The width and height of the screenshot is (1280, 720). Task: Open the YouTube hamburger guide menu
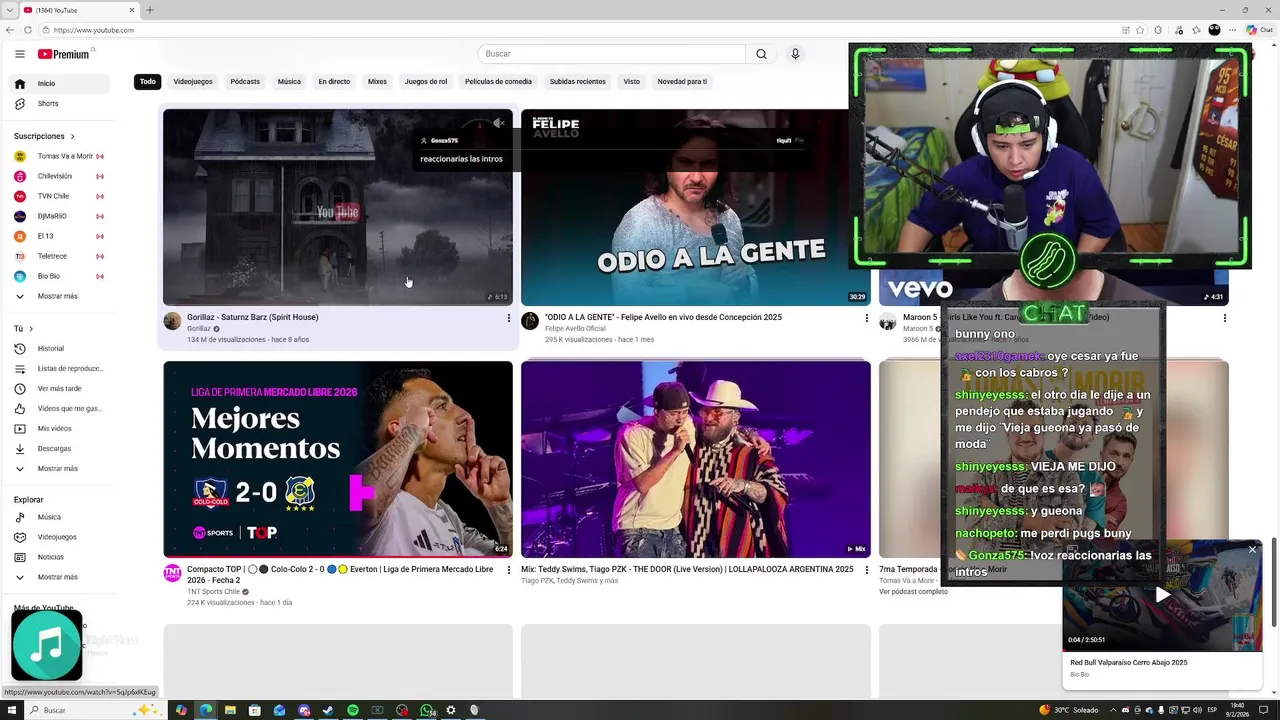pos(19,54)
